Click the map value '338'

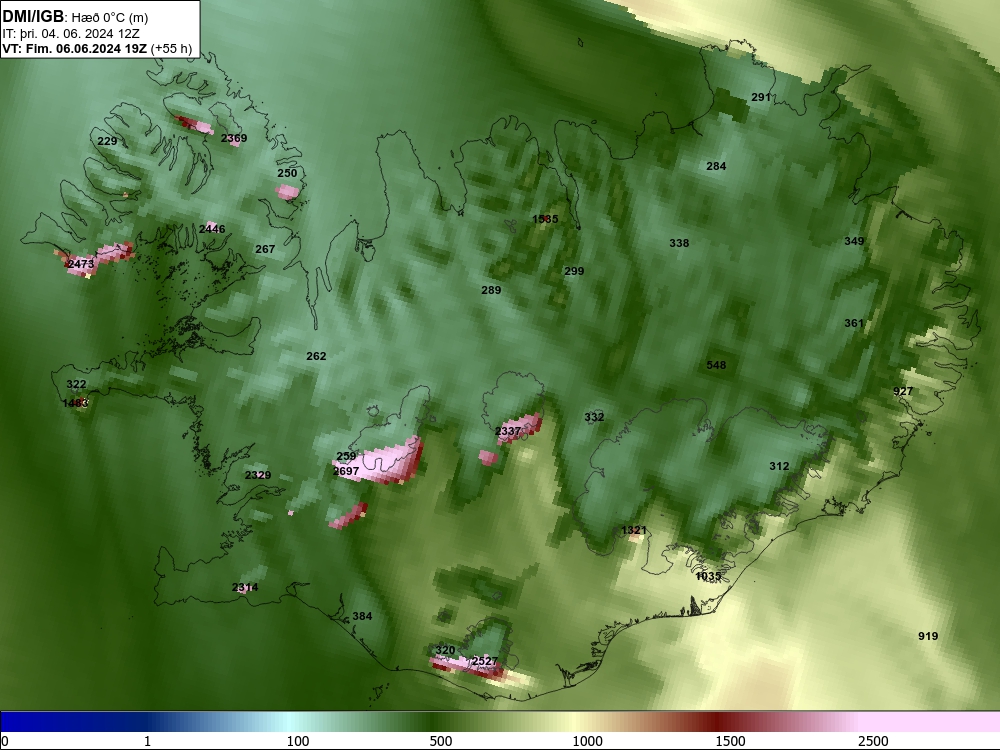[x=679, y=243]
